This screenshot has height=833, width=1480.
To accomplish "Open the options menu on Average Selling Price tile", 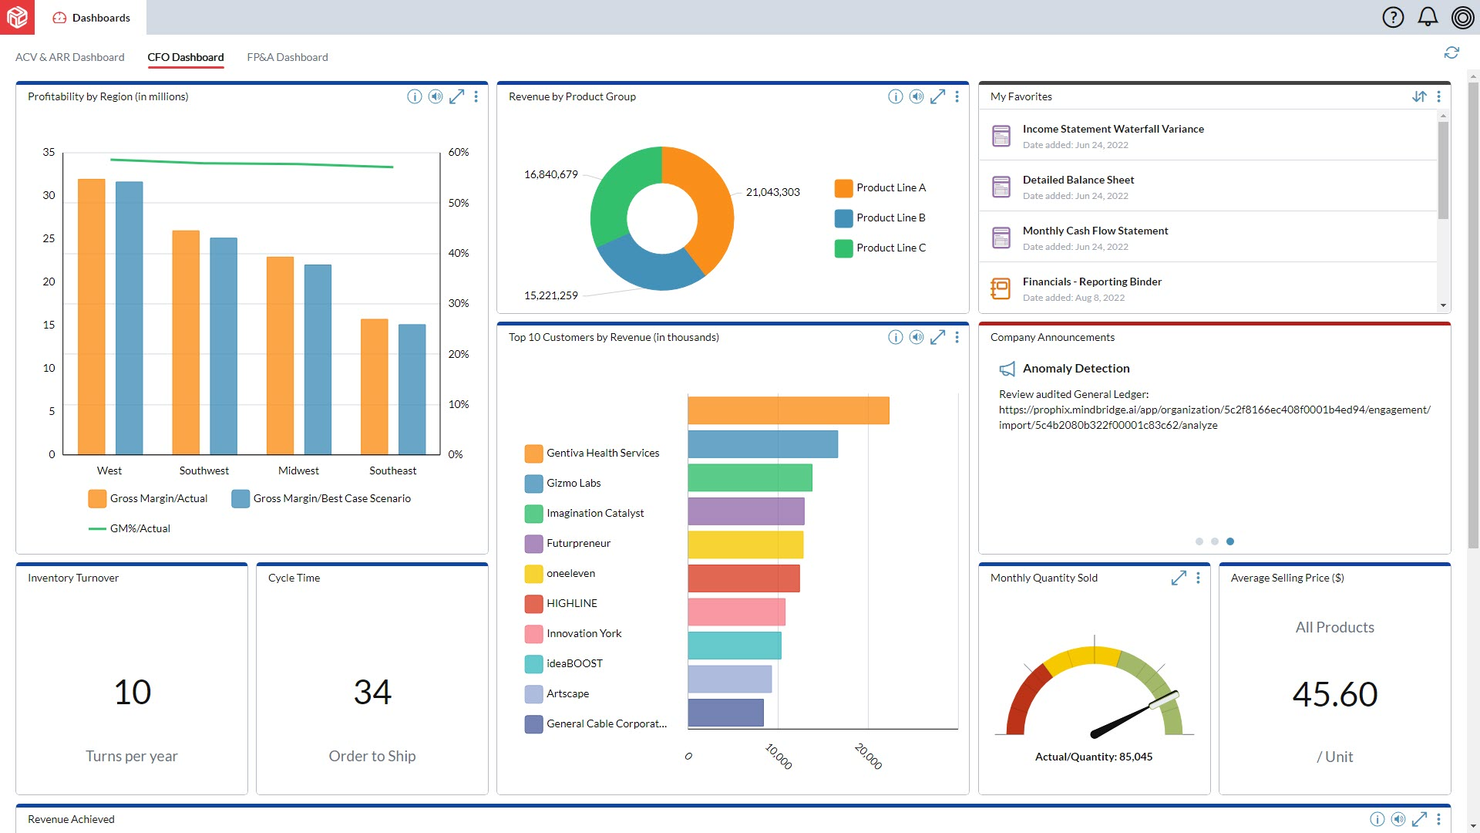I will point(1438,578).
